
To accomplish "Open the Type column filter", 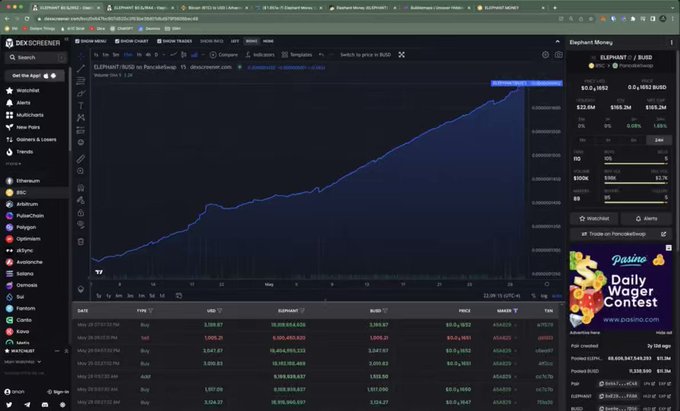I will tap(150, 311).
